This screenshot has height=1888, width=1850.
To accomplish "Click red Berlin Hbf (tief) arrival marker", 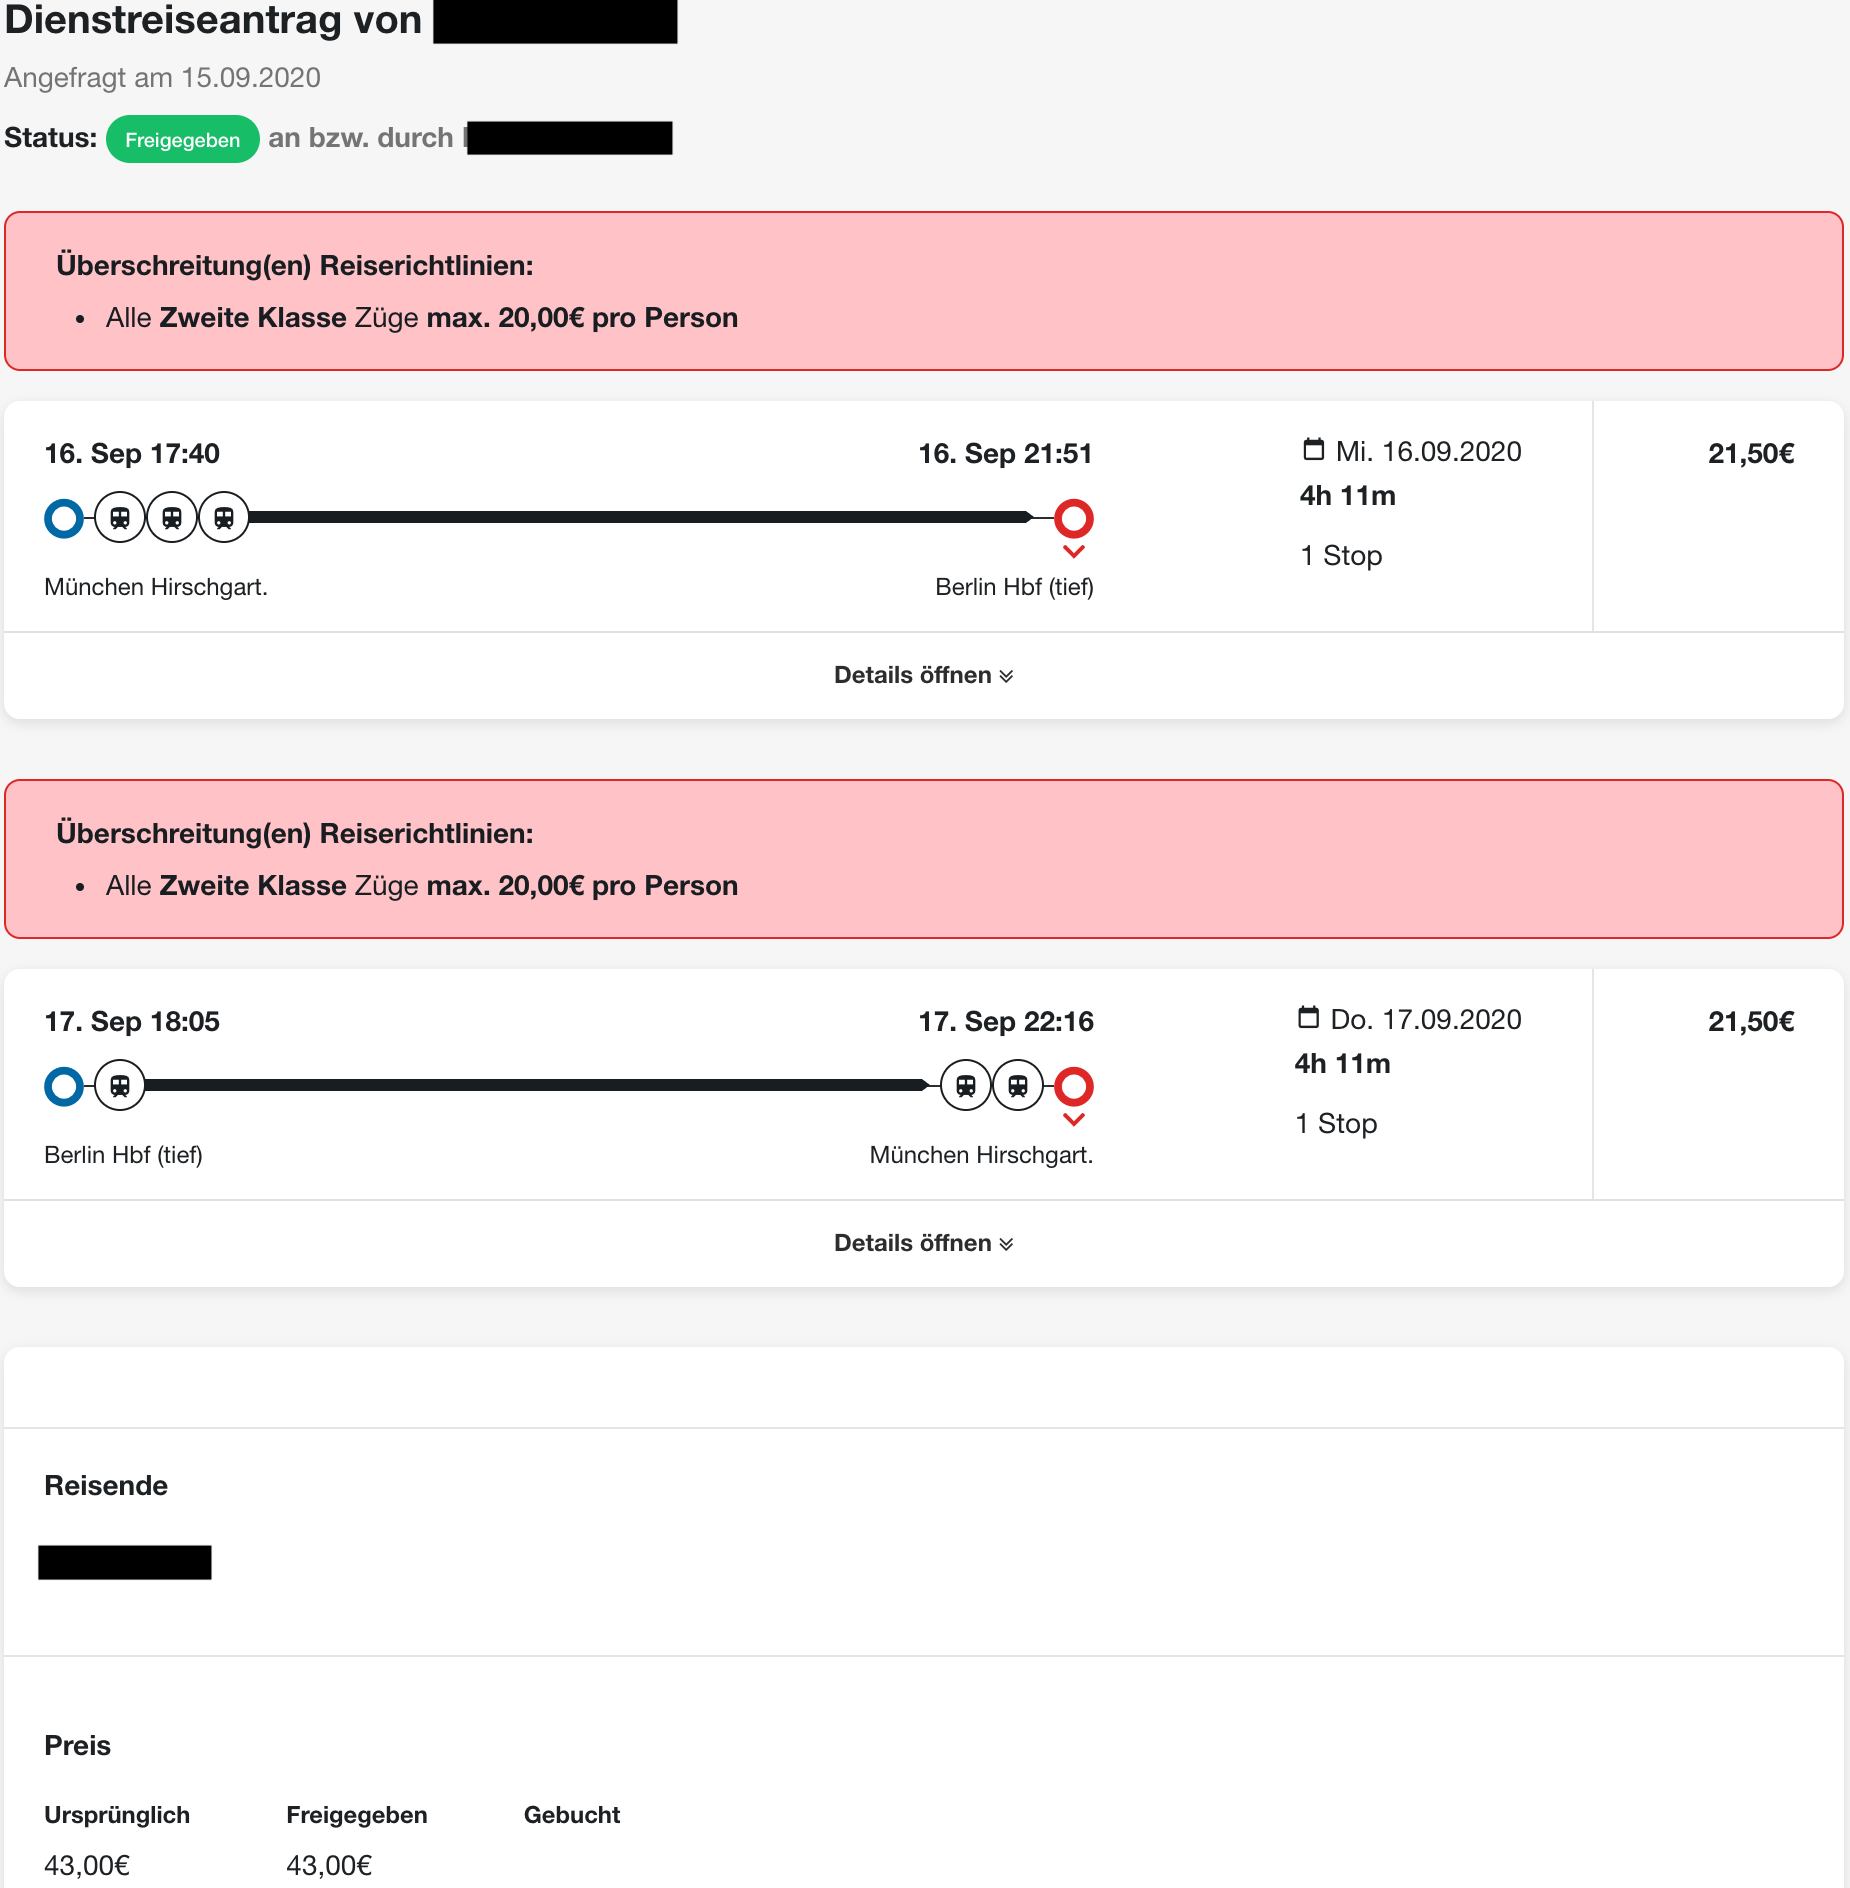I will click(x=1074, y=518).
